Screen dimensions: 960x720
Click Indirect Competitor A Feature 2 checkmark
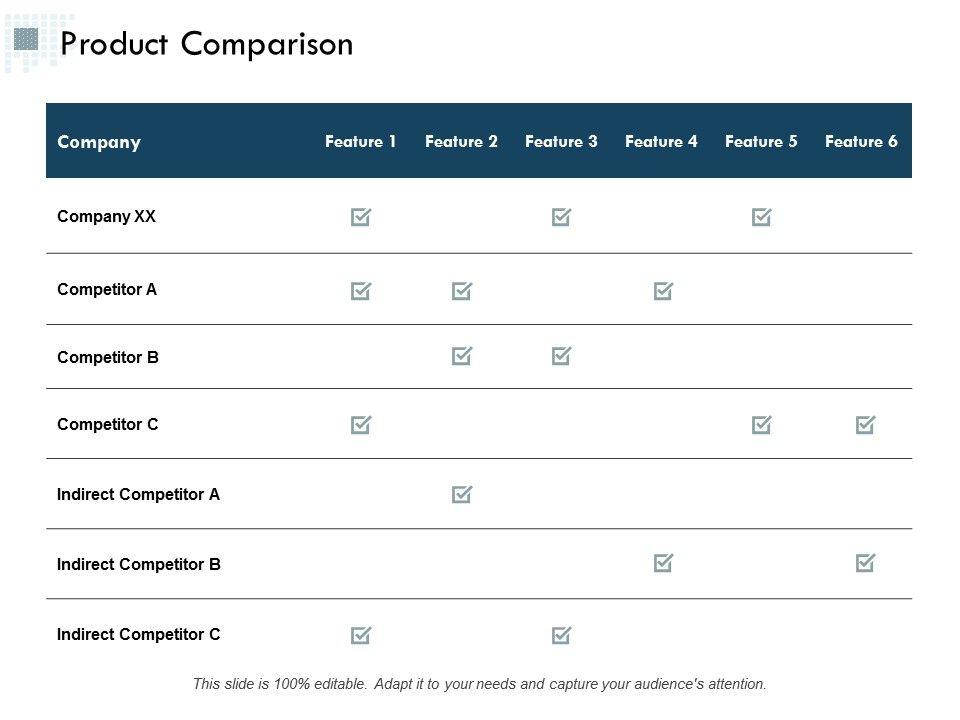461,494
